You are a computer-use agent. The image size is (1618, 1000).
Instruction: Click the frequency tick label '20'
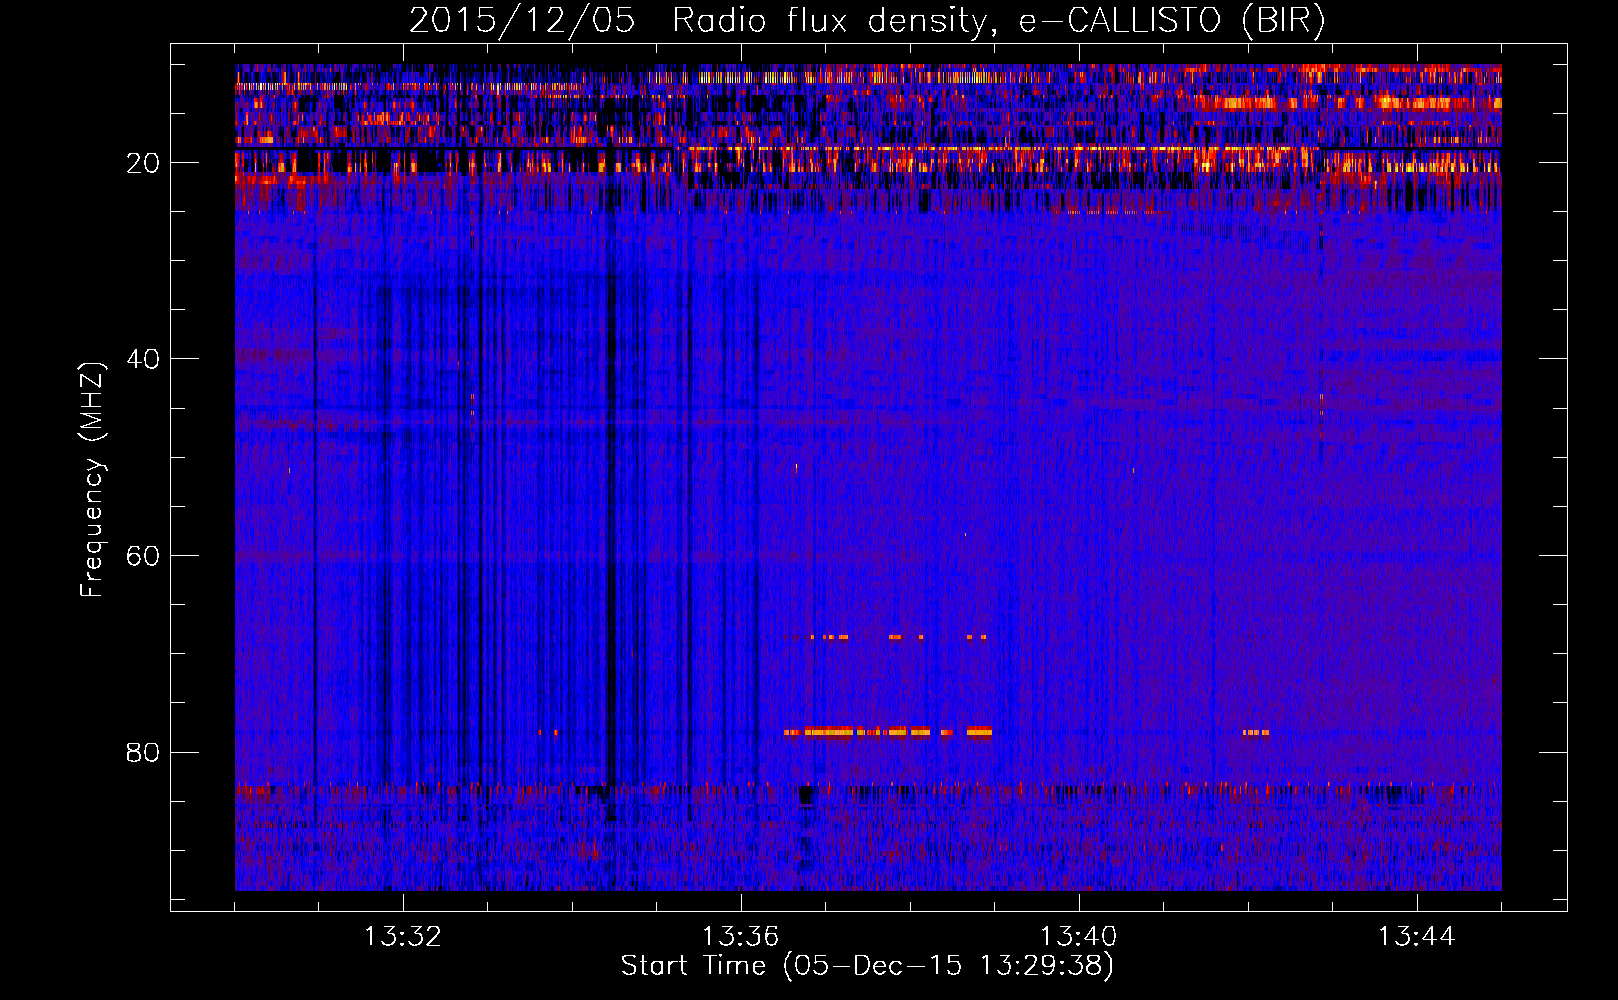[144, 163]
